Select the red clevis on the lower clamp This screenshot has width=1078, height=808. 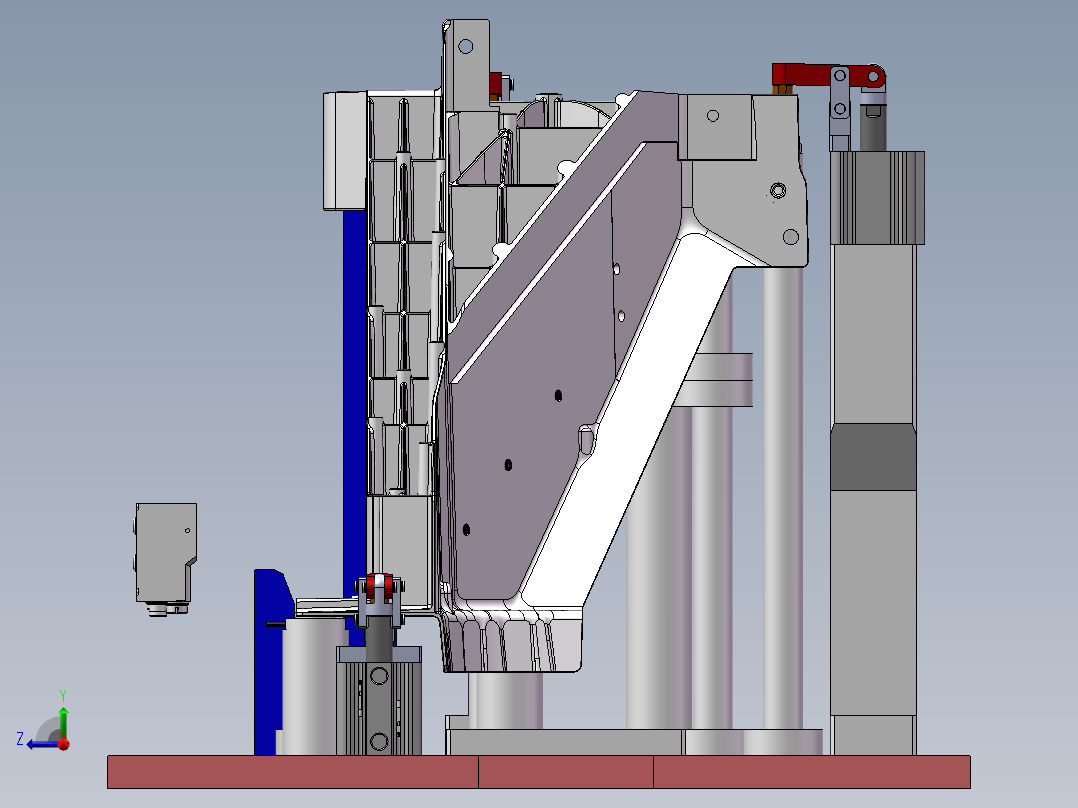(x=380, y=585)
